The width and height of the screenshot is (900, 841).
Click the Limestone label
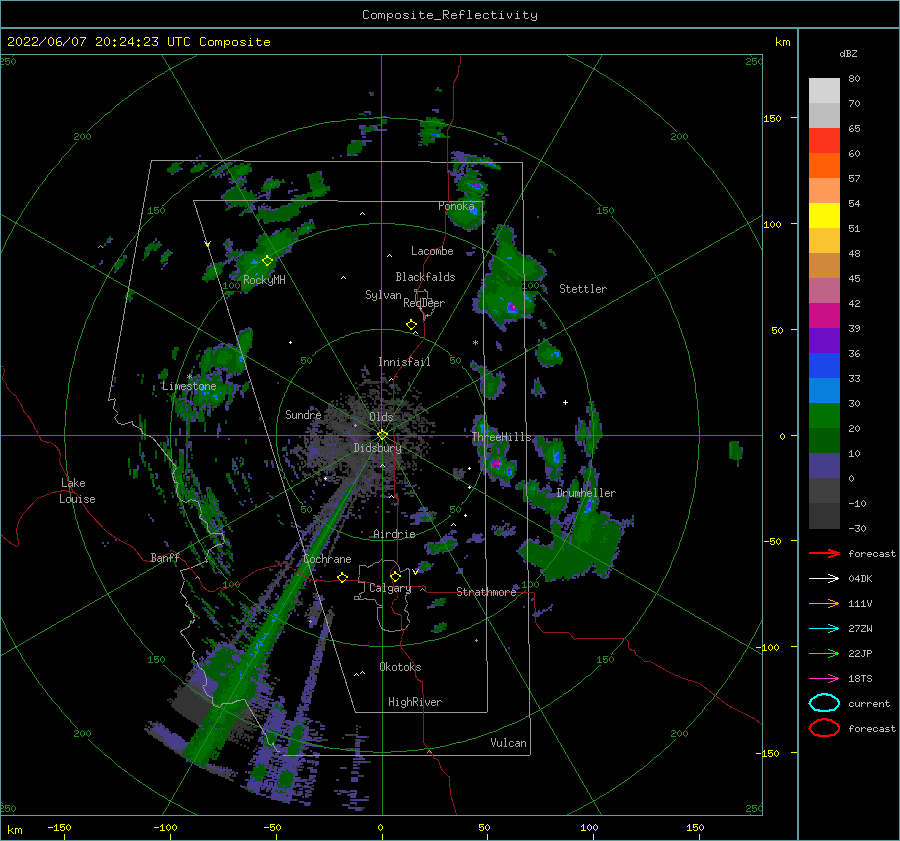coord(189,386)
